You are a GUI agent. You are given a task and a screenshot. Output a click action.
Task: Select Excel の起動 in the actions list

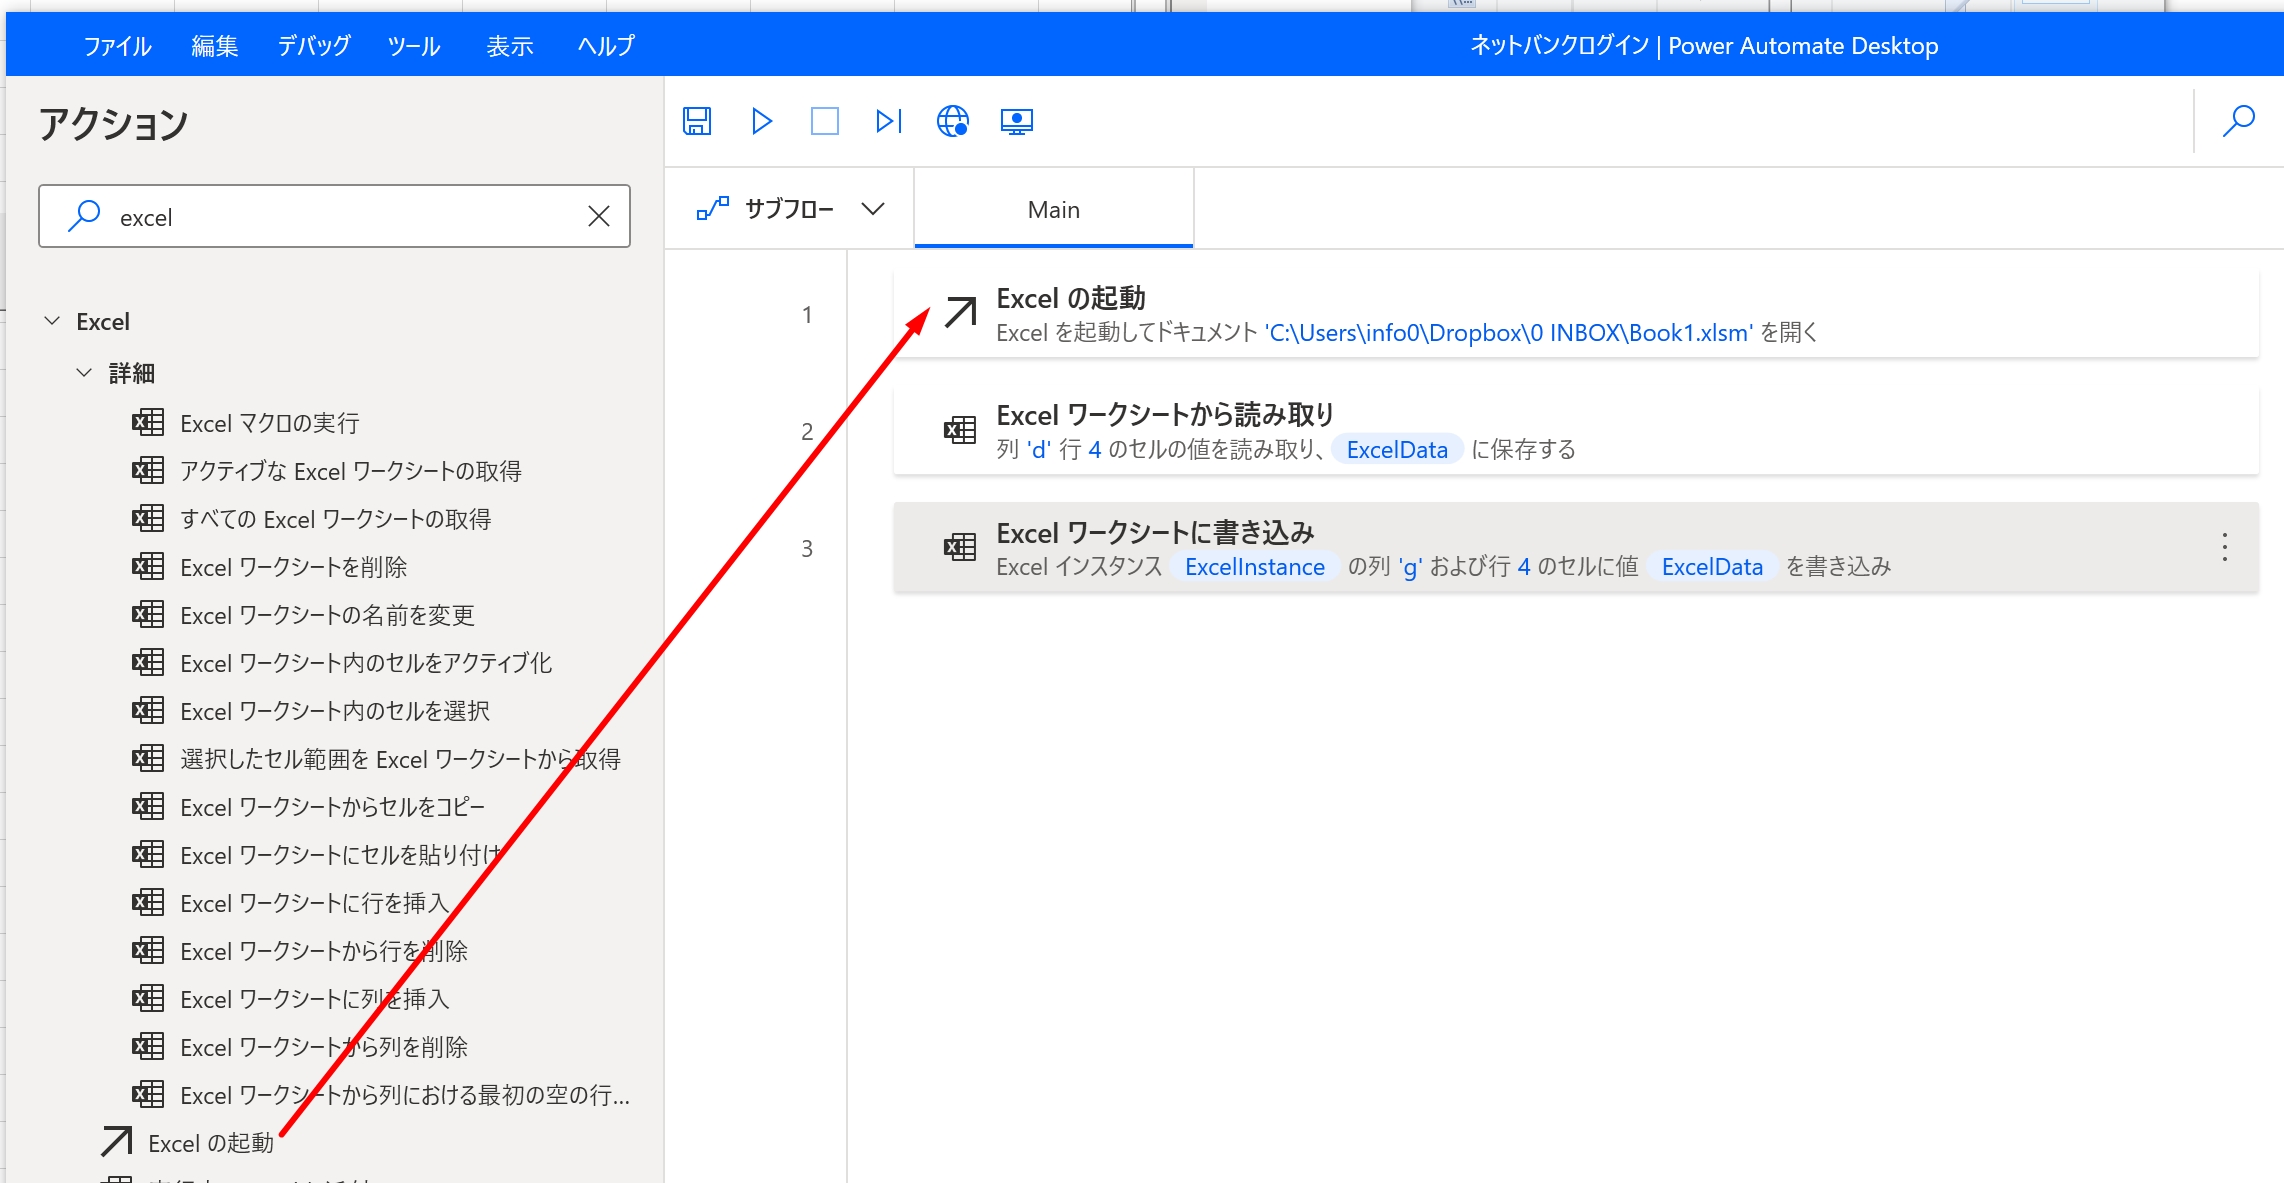click(x=210, y=1143)
